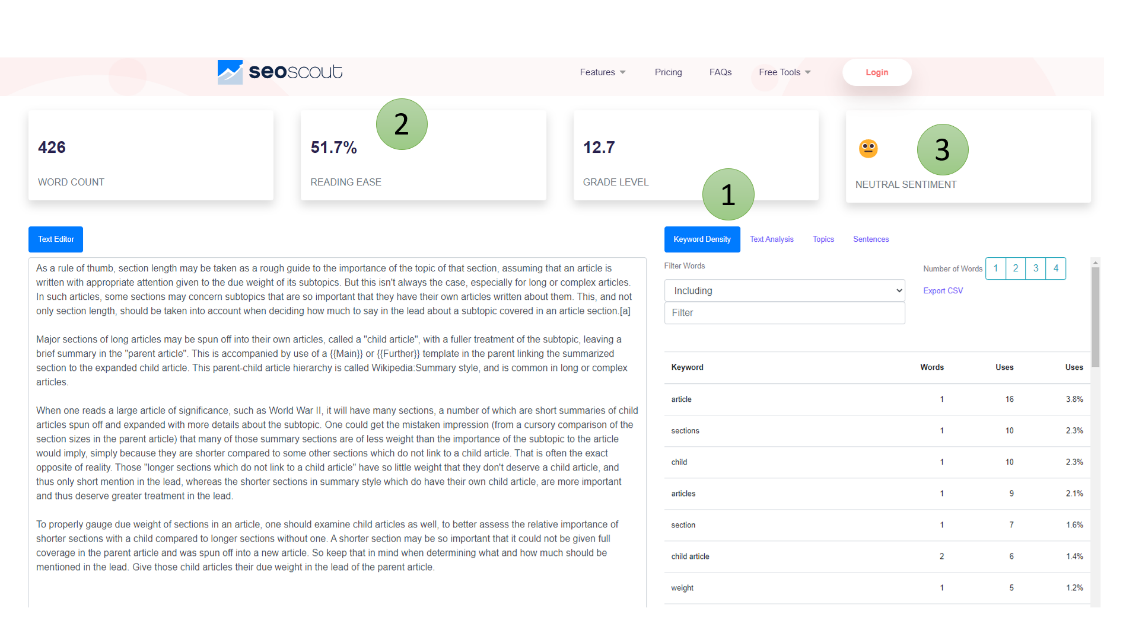Viewport: 1139px width, 640px height.
Task: Switch to the Text Analysis tab
Action: click(x=771, y=239)
